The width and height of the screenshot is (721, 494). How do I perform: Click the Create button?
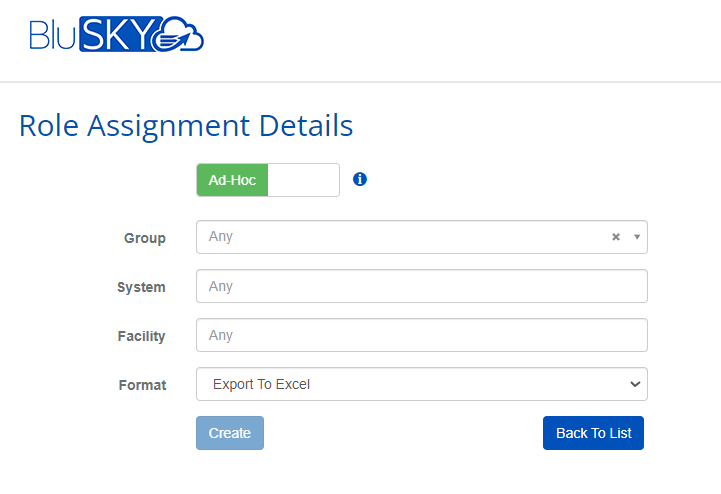click(230, 433)
